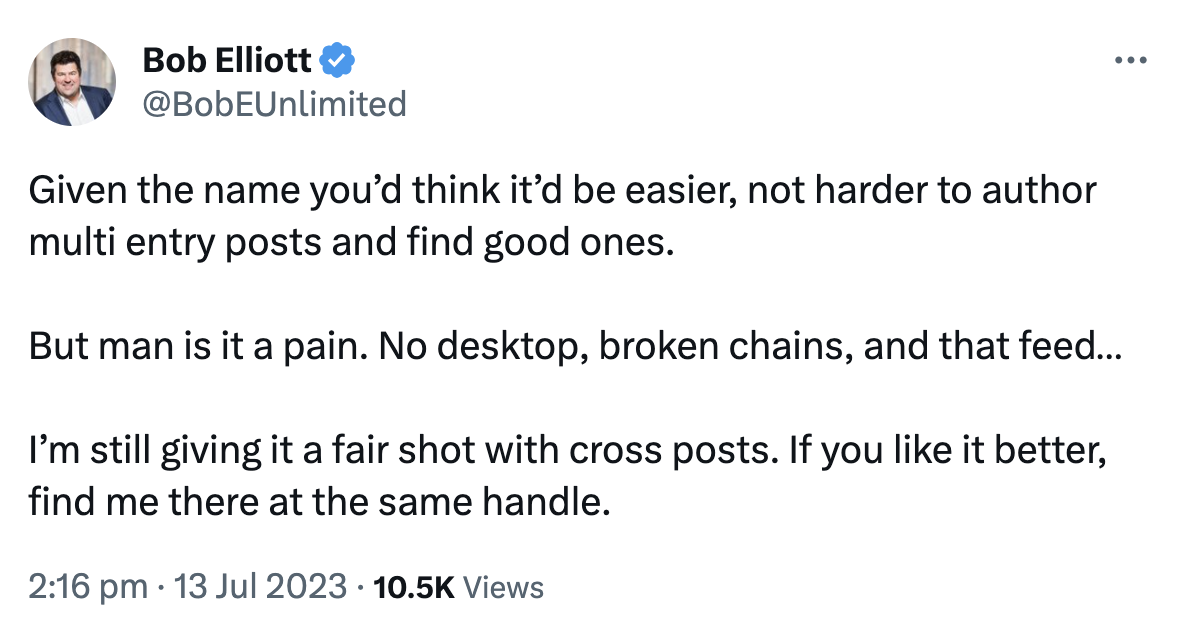Click the @BobEUnlimited handle
Image resolution: width=1182 pixels, height=618 pixels.
(x=277, y=103)
